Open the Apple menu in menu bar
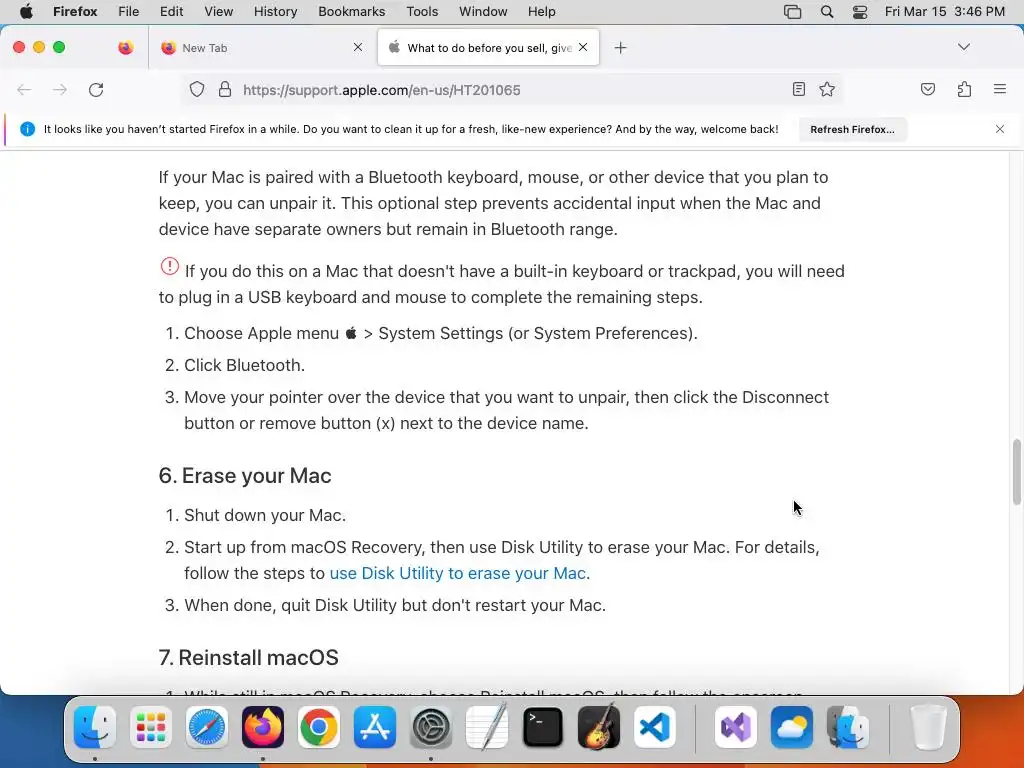The width and height of the screenshot is (1024, 768). click(26, 12)
